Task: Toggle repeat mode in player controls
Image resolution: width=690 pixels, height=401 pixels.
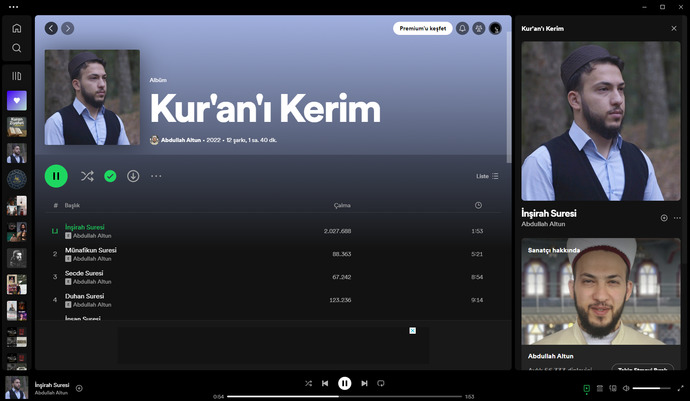Action: (x=381, y=383)
